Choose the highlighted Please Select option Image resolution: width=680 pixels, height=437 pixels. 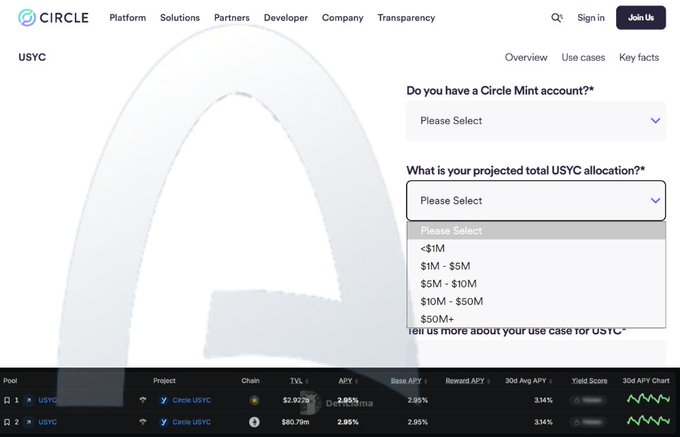[x=536, y=231]
